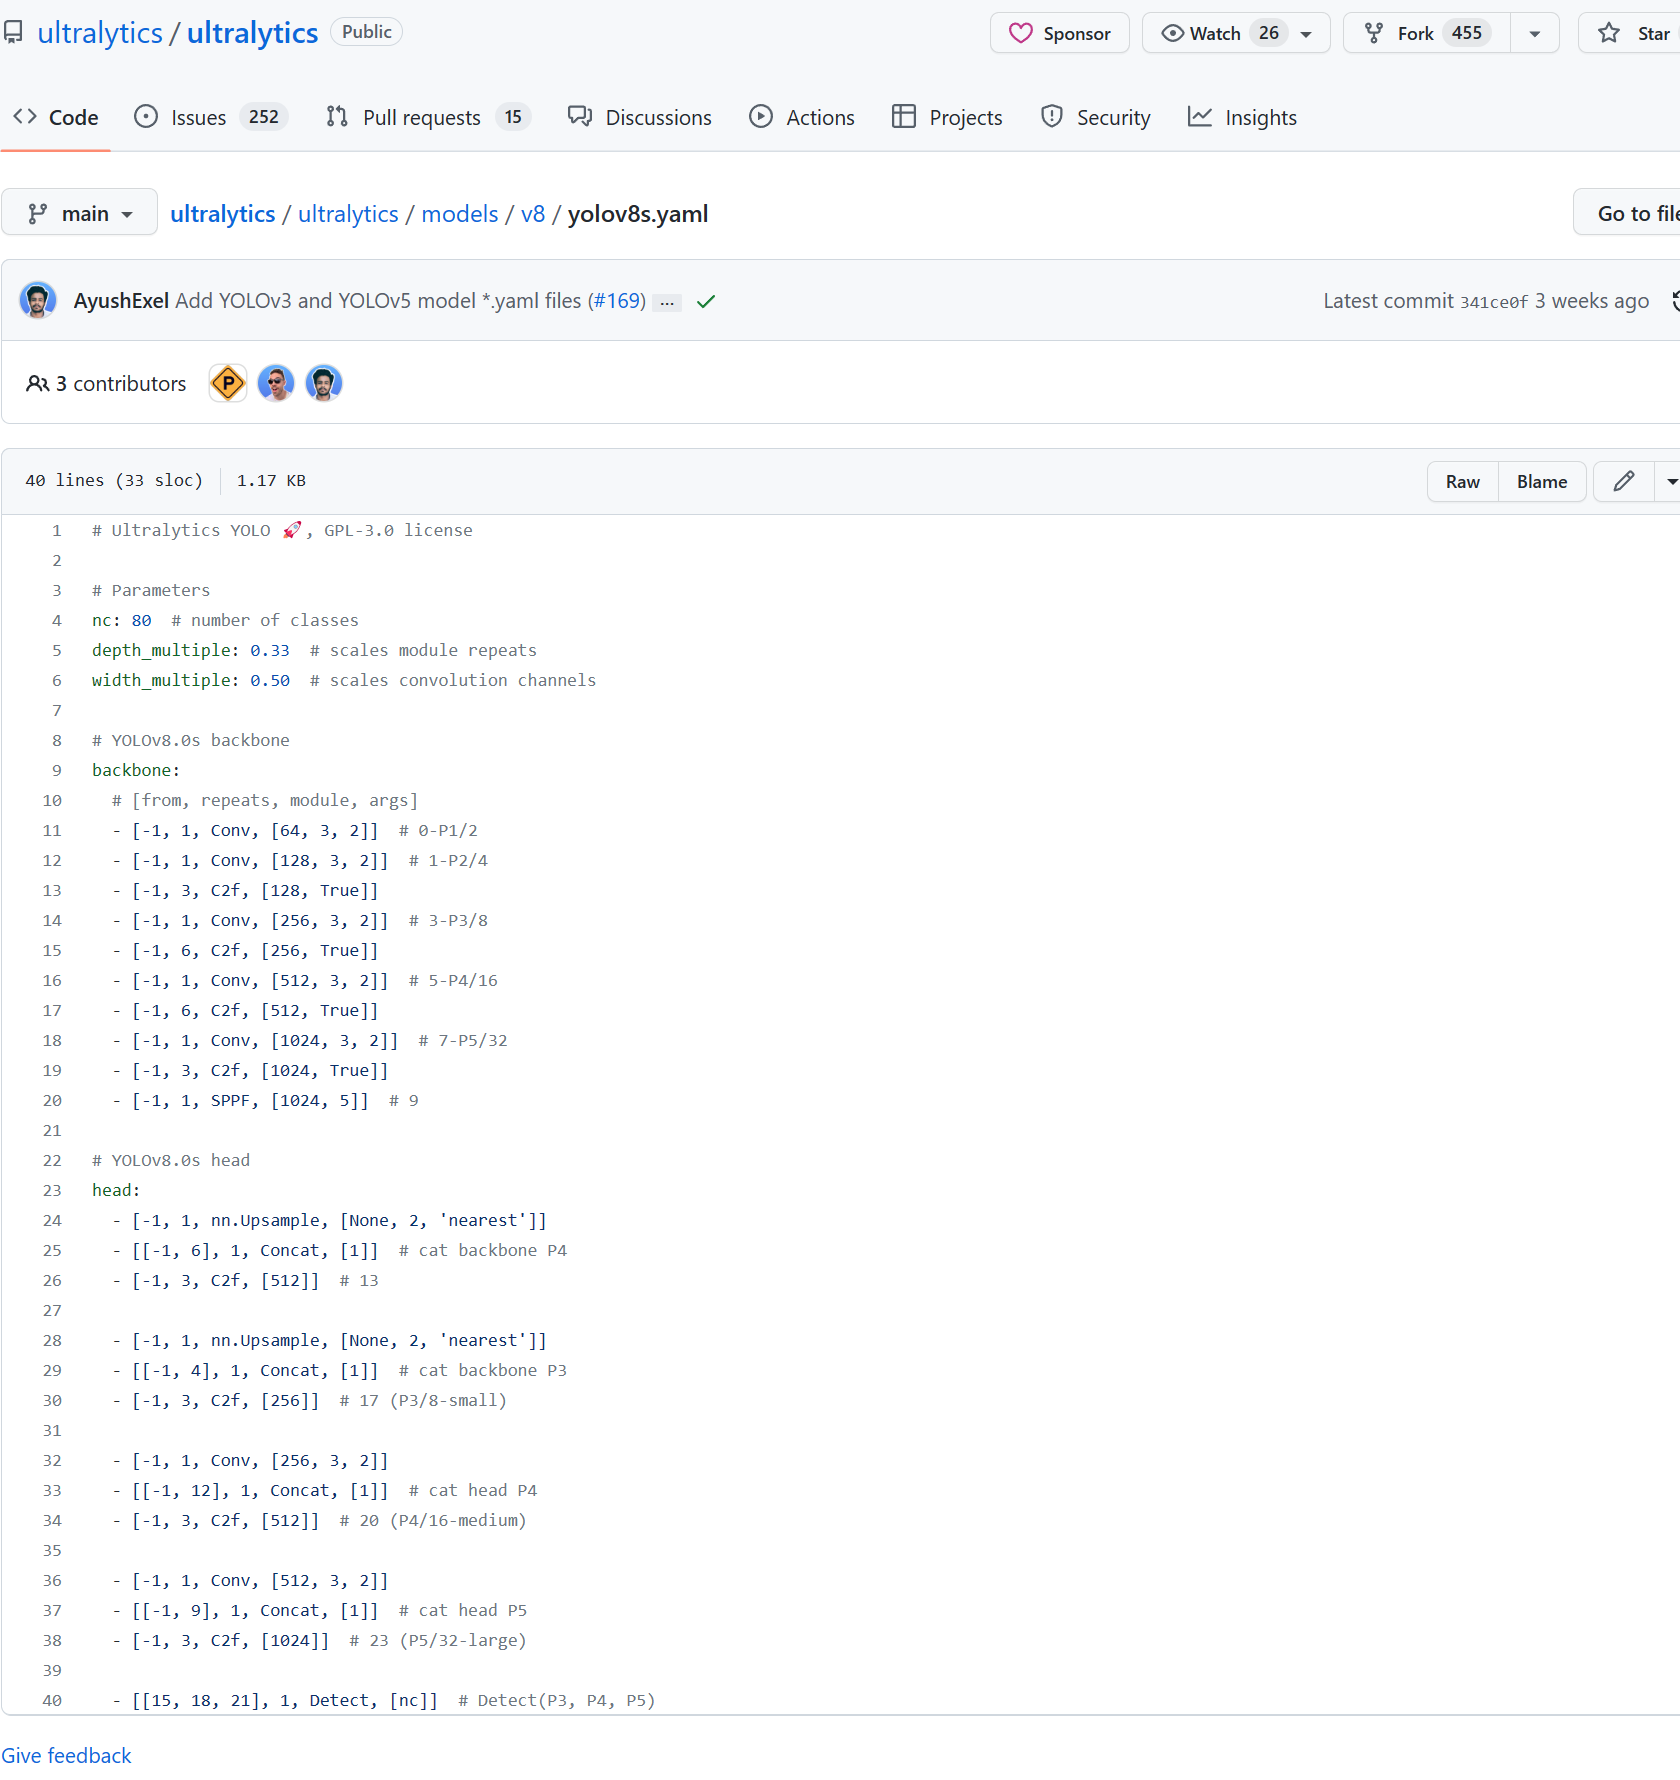Open AyushExel's avatar in commit row

38,300
